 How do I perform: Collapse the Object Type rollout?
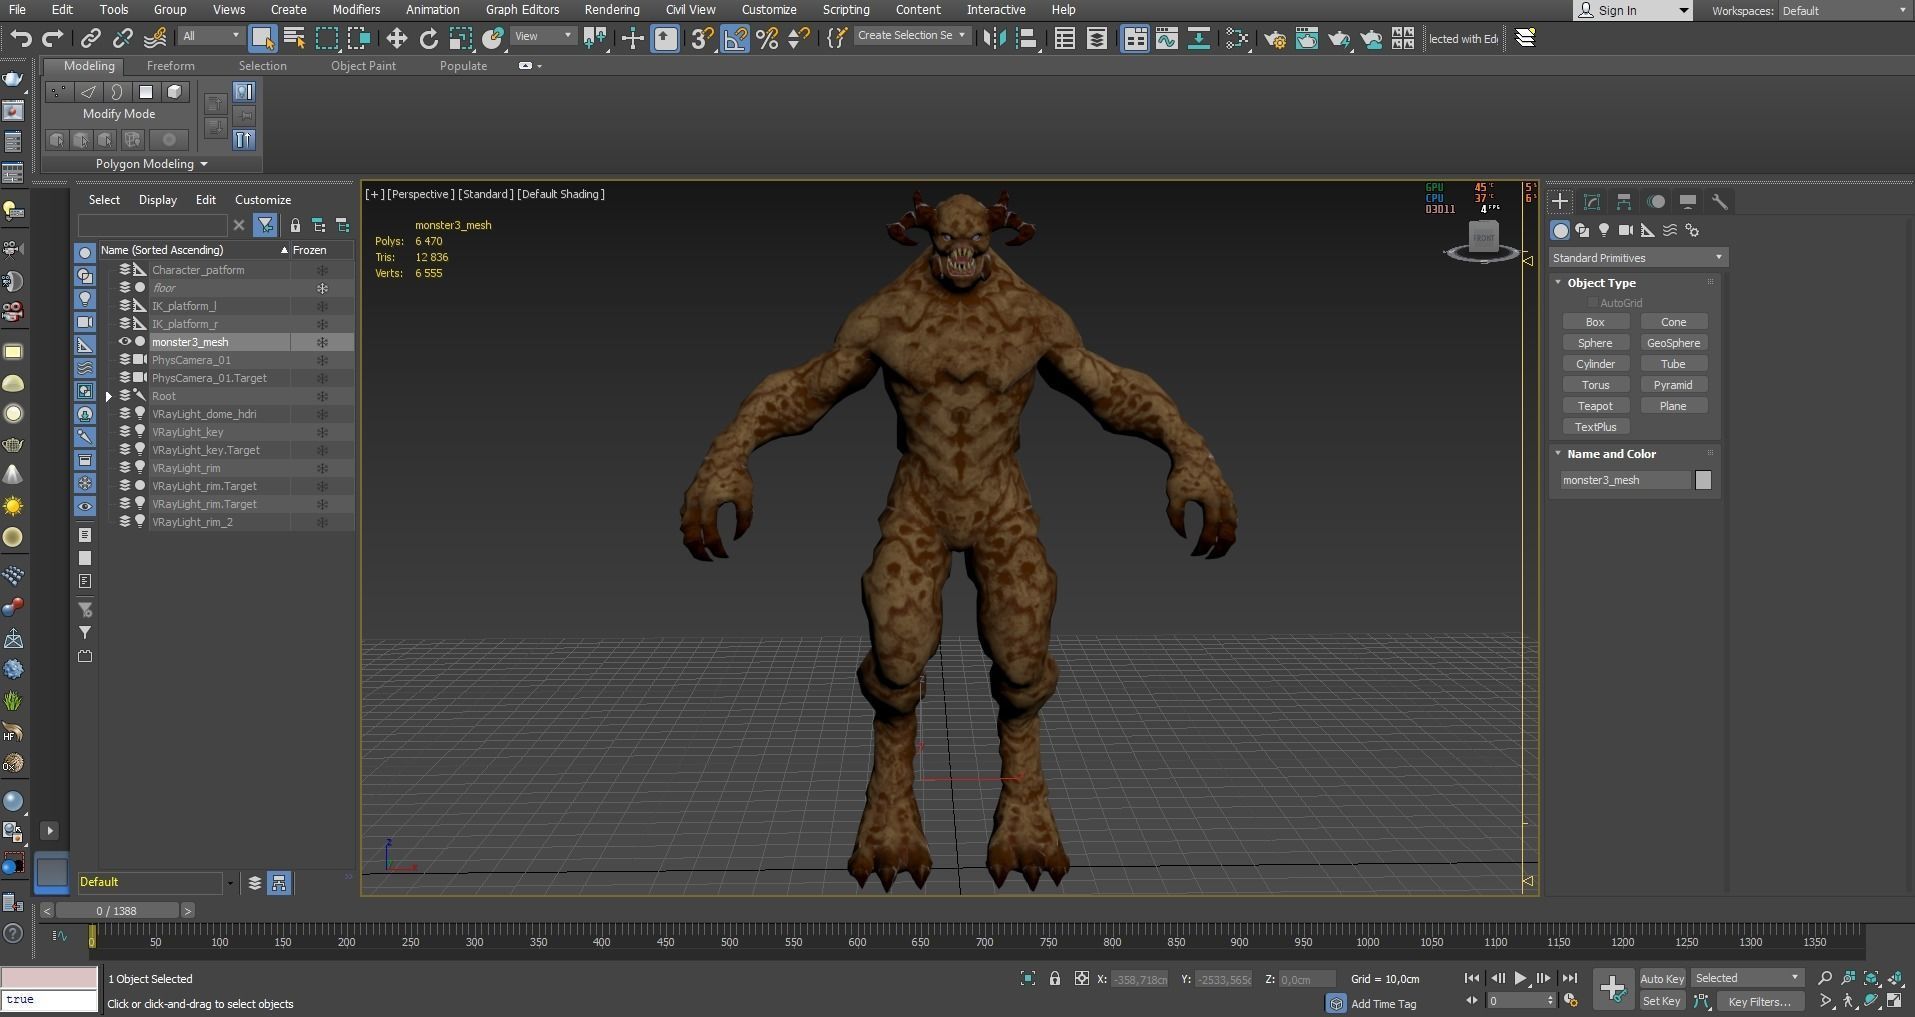click(x=1558, y=283)
